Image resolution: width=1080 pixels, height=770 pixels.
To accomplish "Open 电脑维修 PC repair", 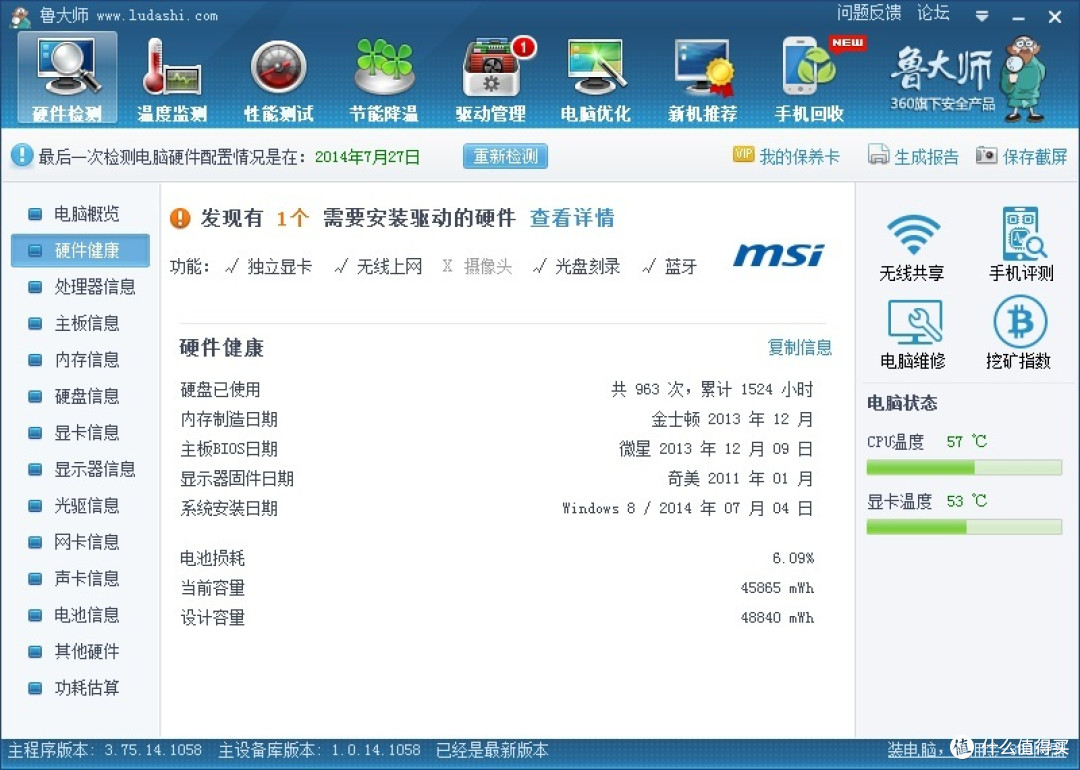I will pyautogui.click(x=913, y=335).
